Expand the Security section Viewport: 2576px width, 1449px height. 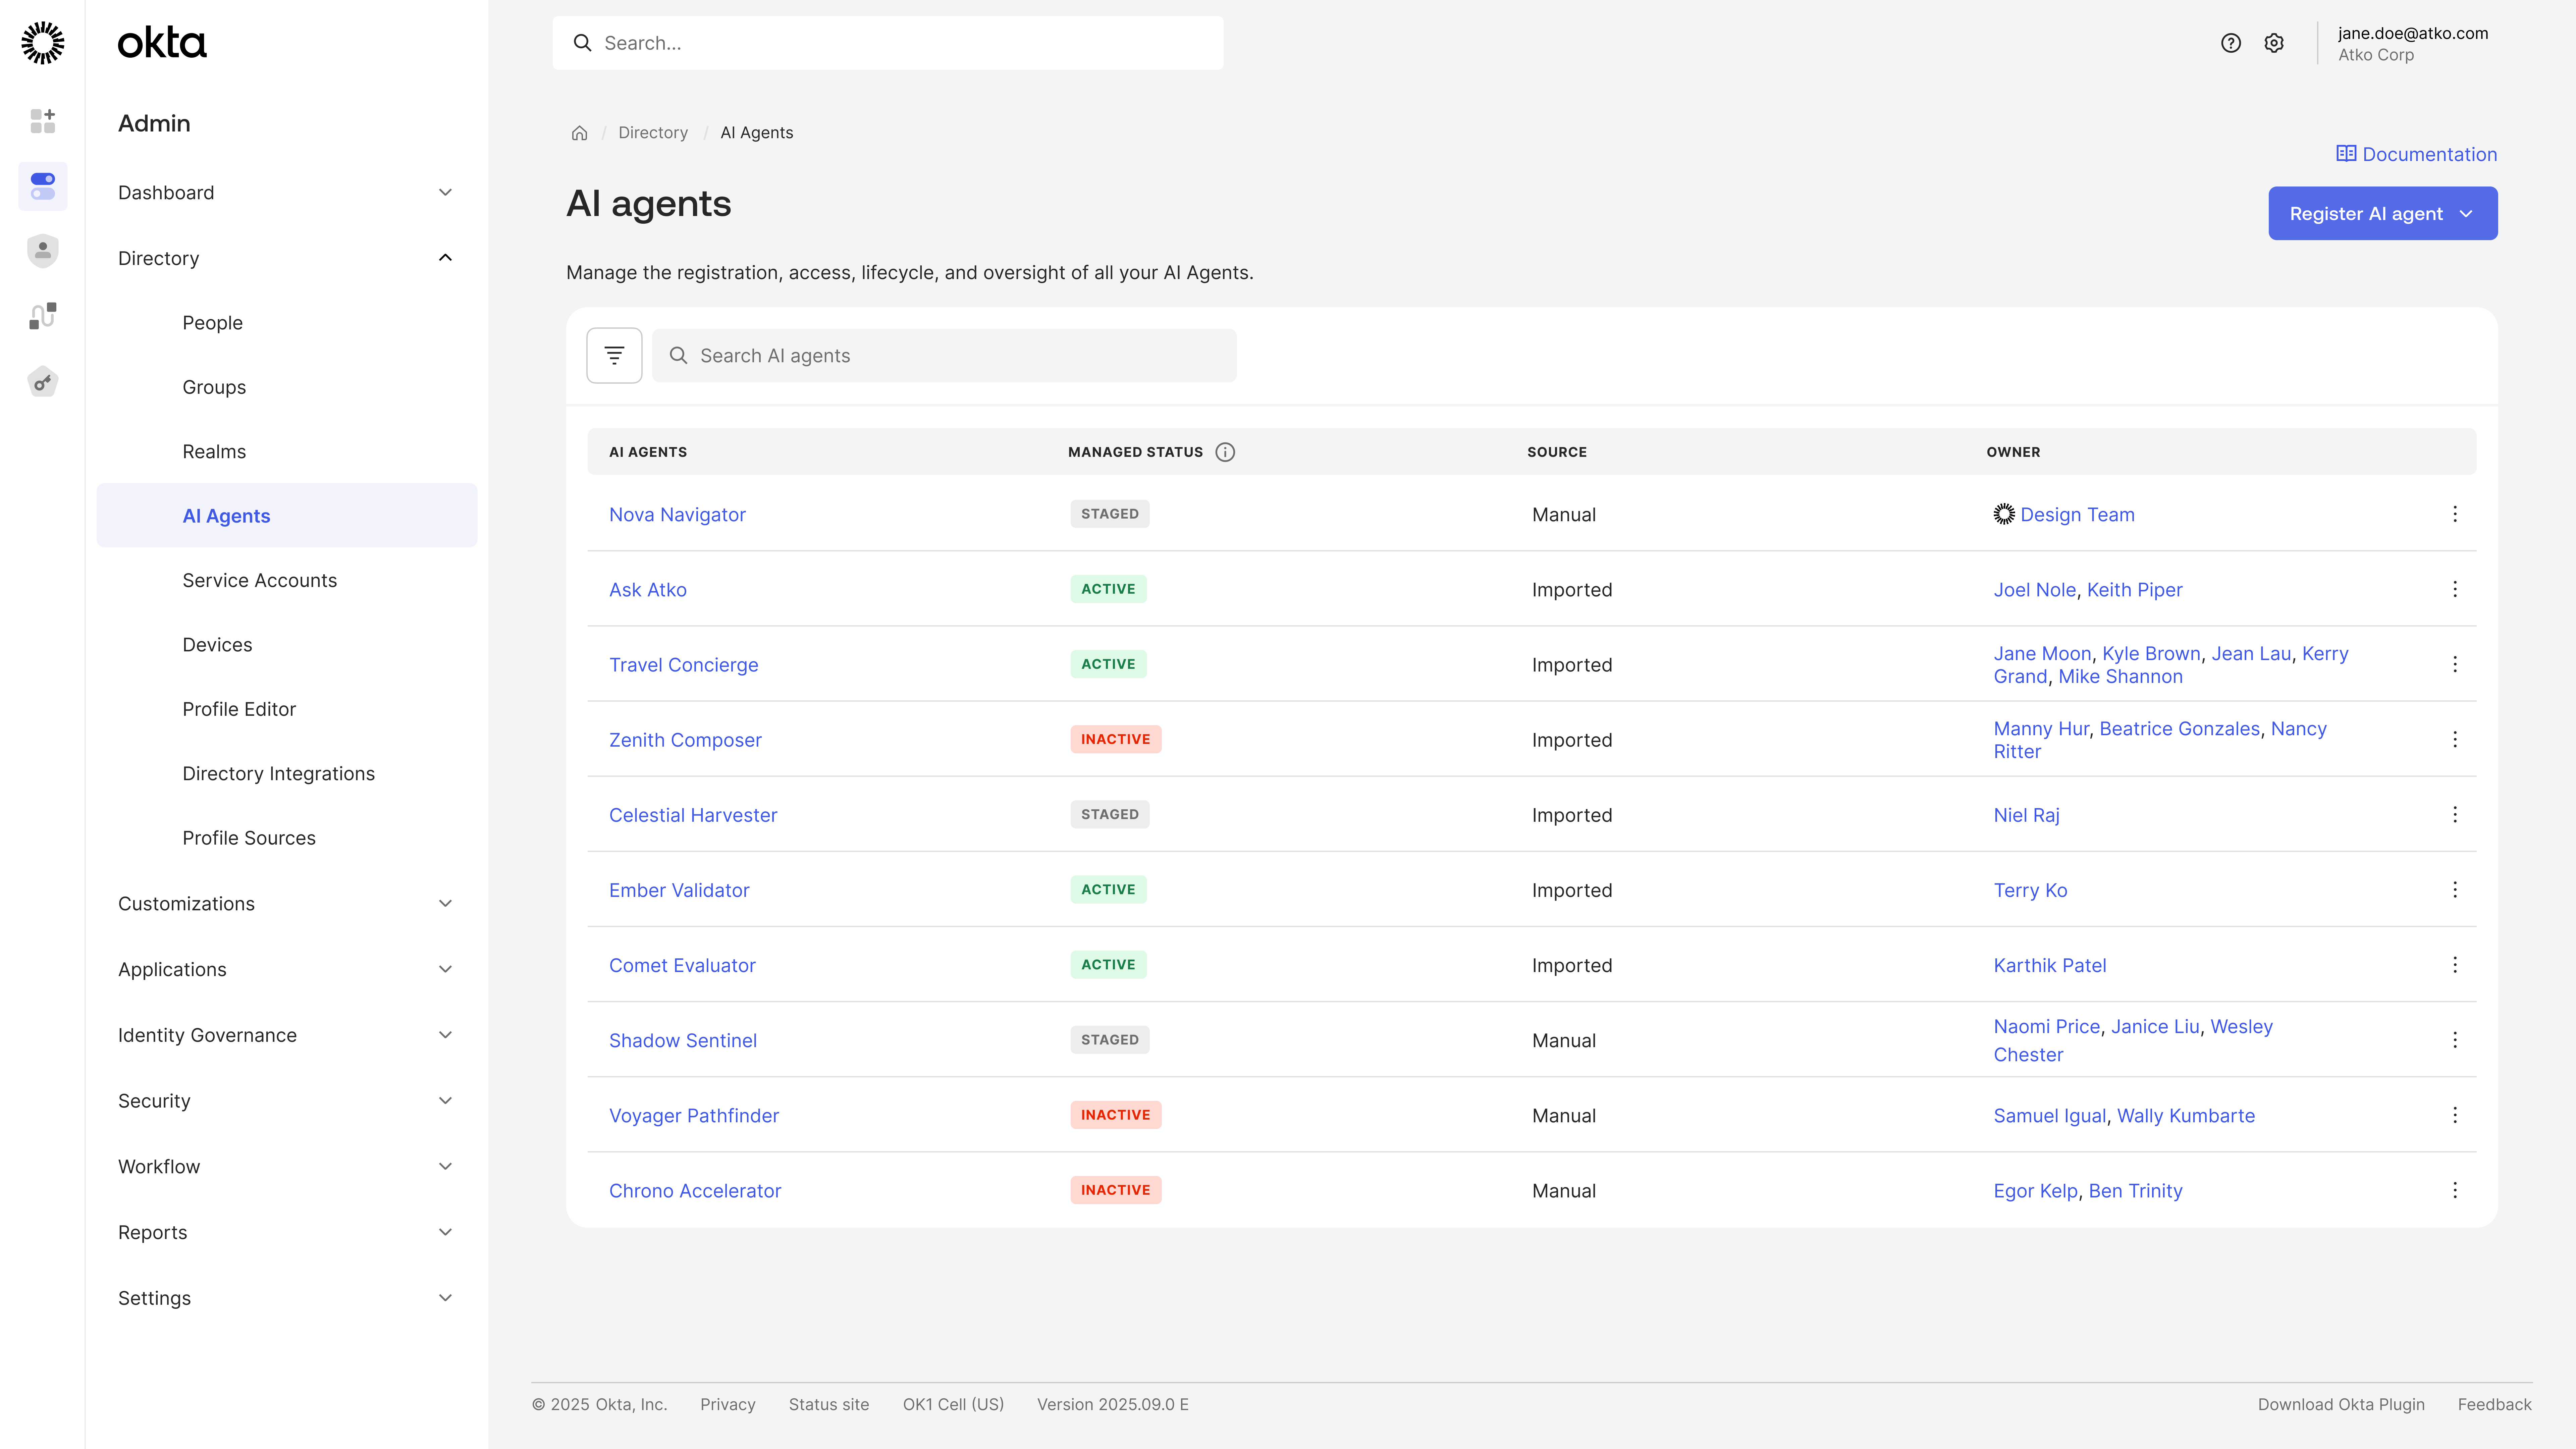tap(445, 1101)
